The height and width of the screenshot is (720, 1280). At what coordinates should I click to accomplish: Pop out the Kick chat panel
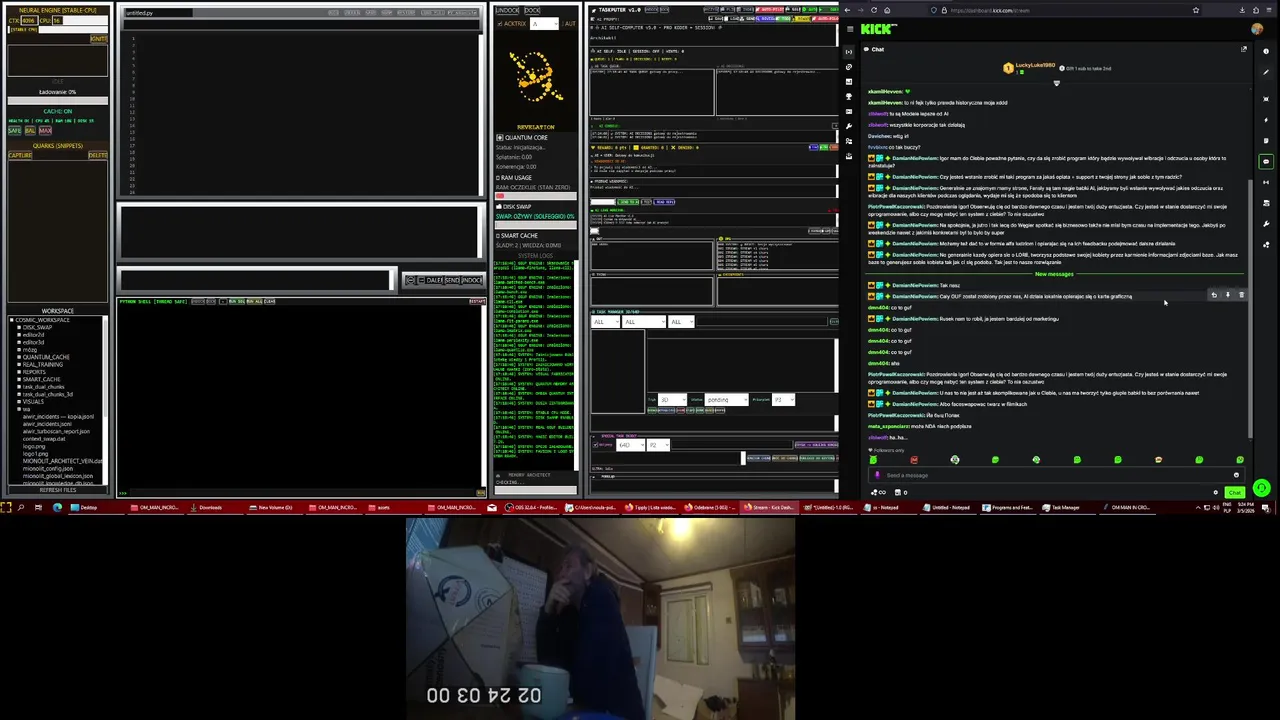click(x=1244, y=49)
